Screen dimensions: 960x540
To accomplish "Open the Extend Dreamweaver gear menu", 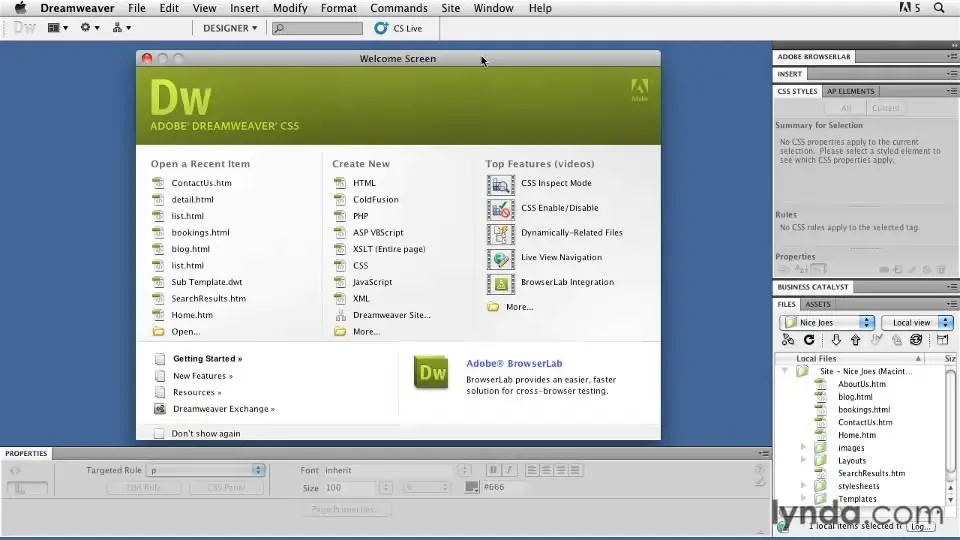I will click(89, 28).
